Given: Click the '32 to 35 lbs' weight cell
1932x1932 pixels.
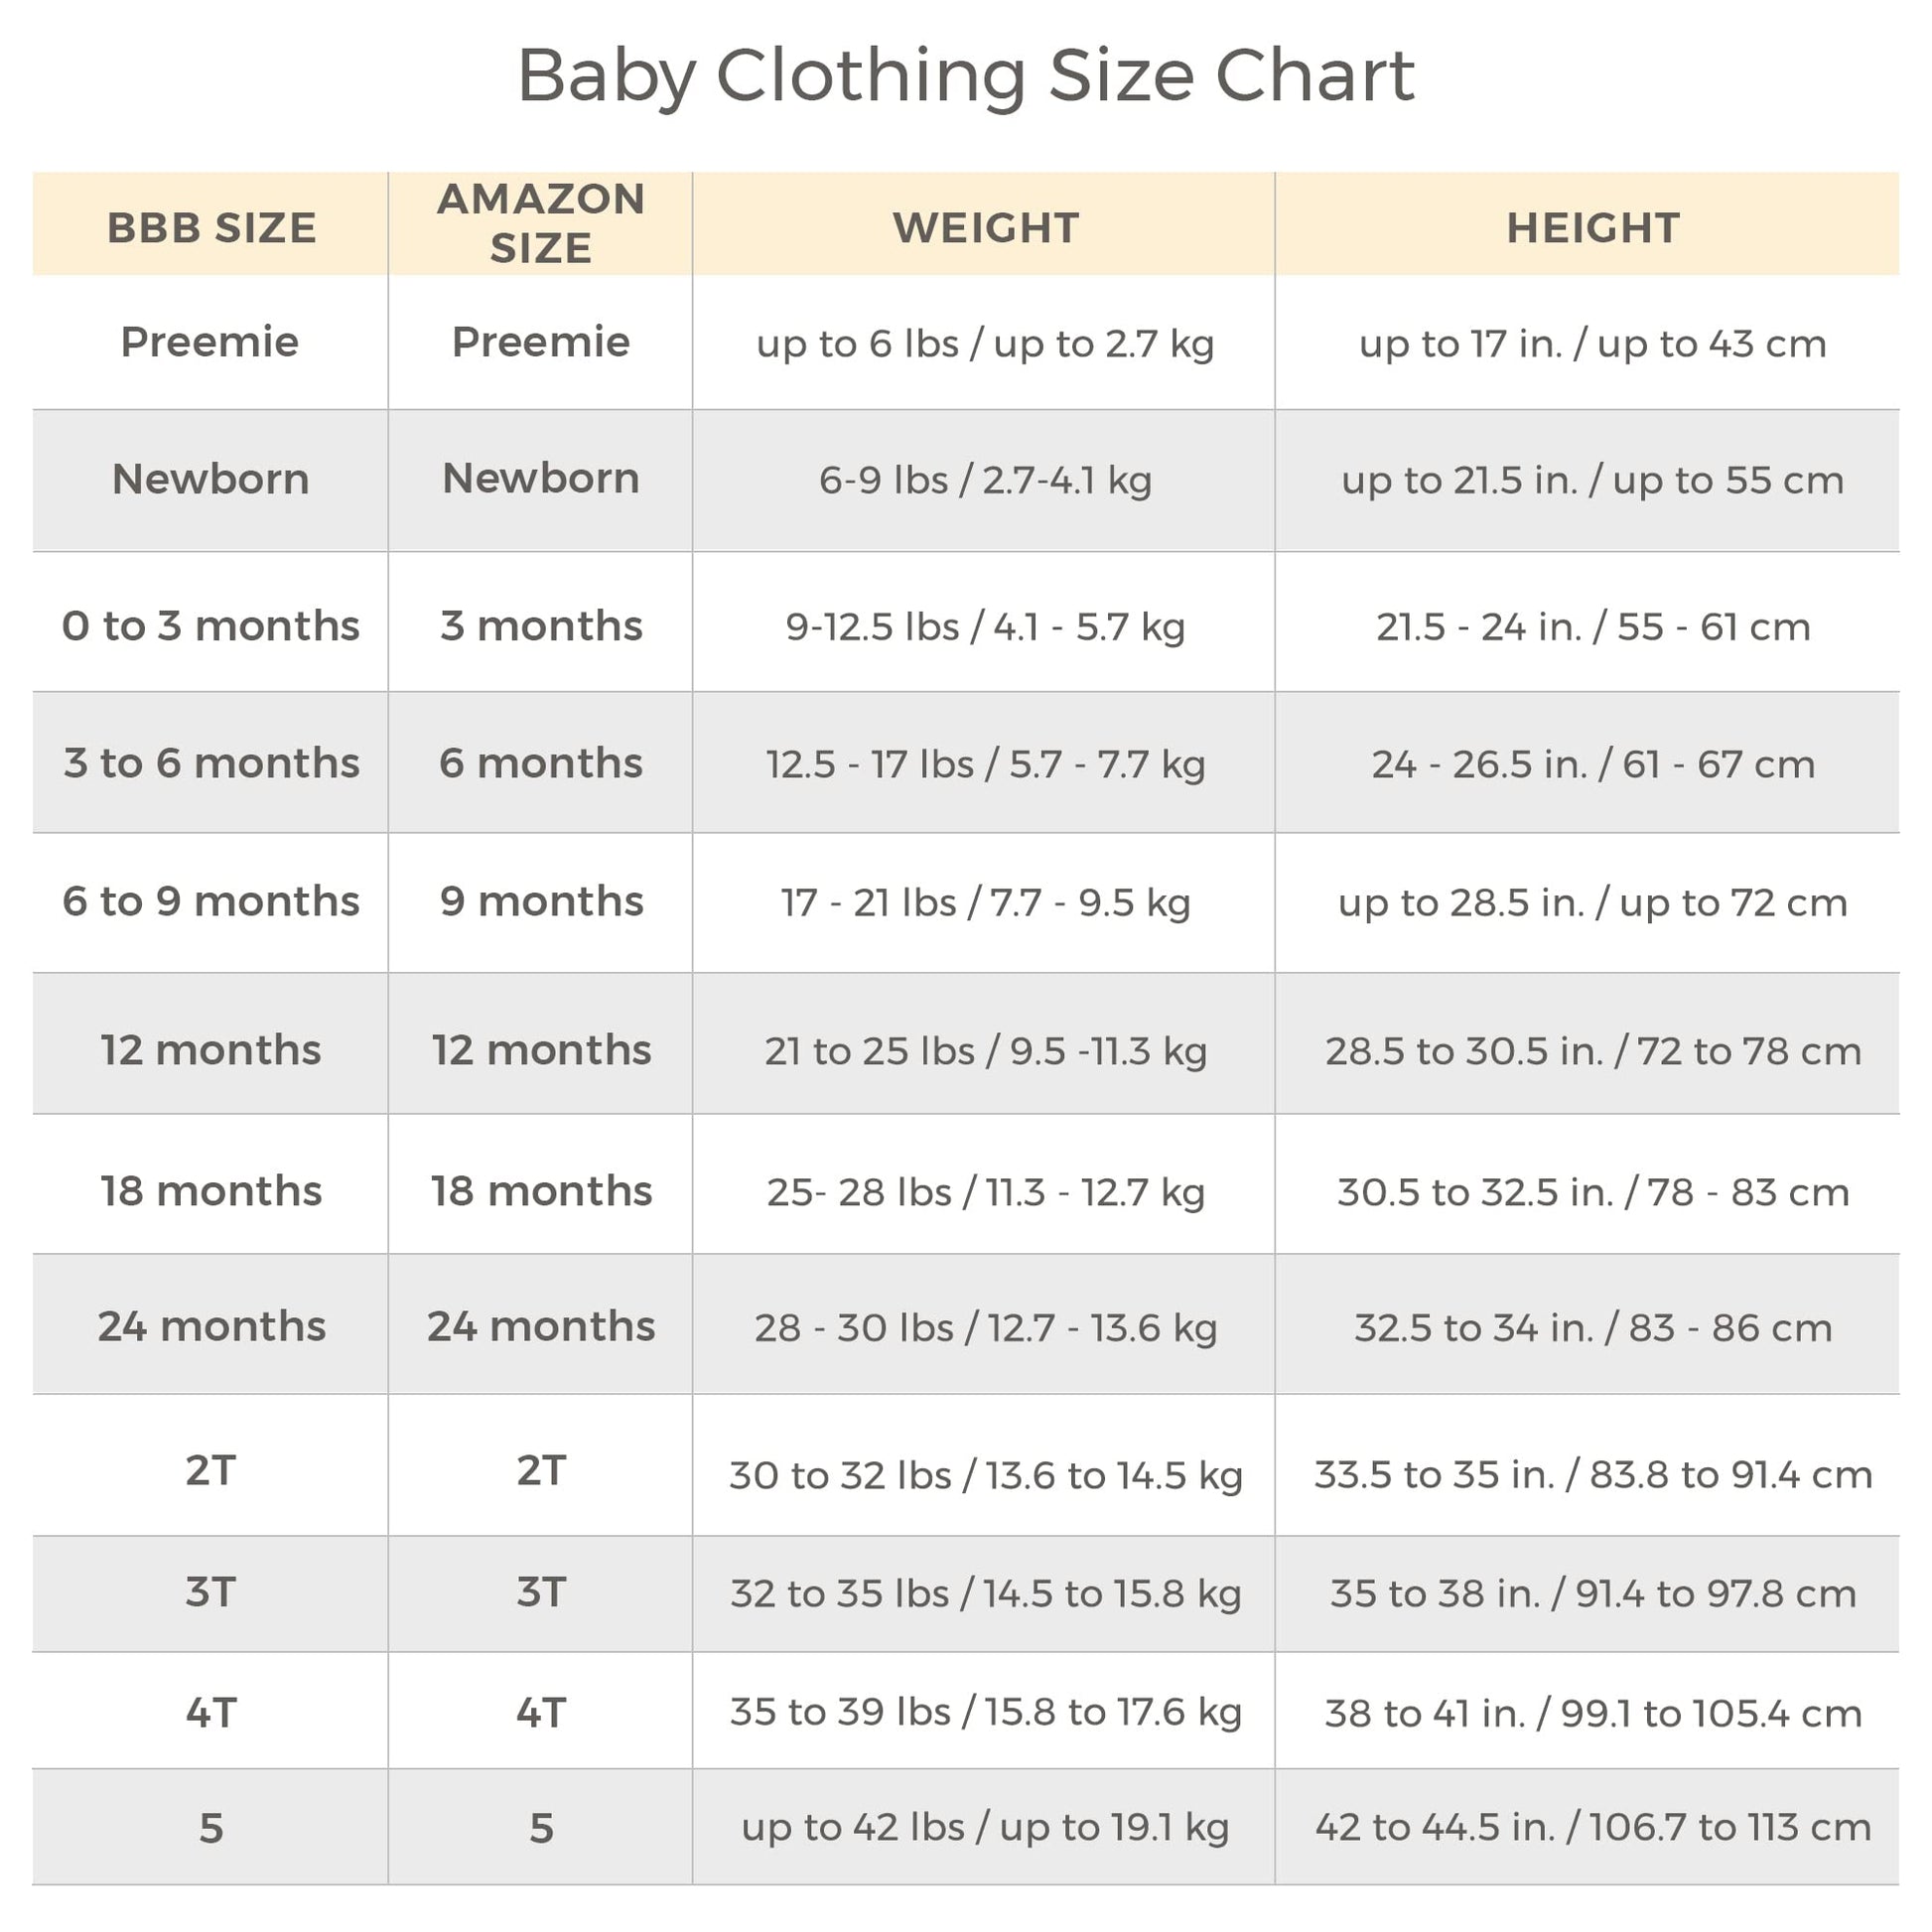Looking at the screenshot, I should click(x=985, y=1593).
